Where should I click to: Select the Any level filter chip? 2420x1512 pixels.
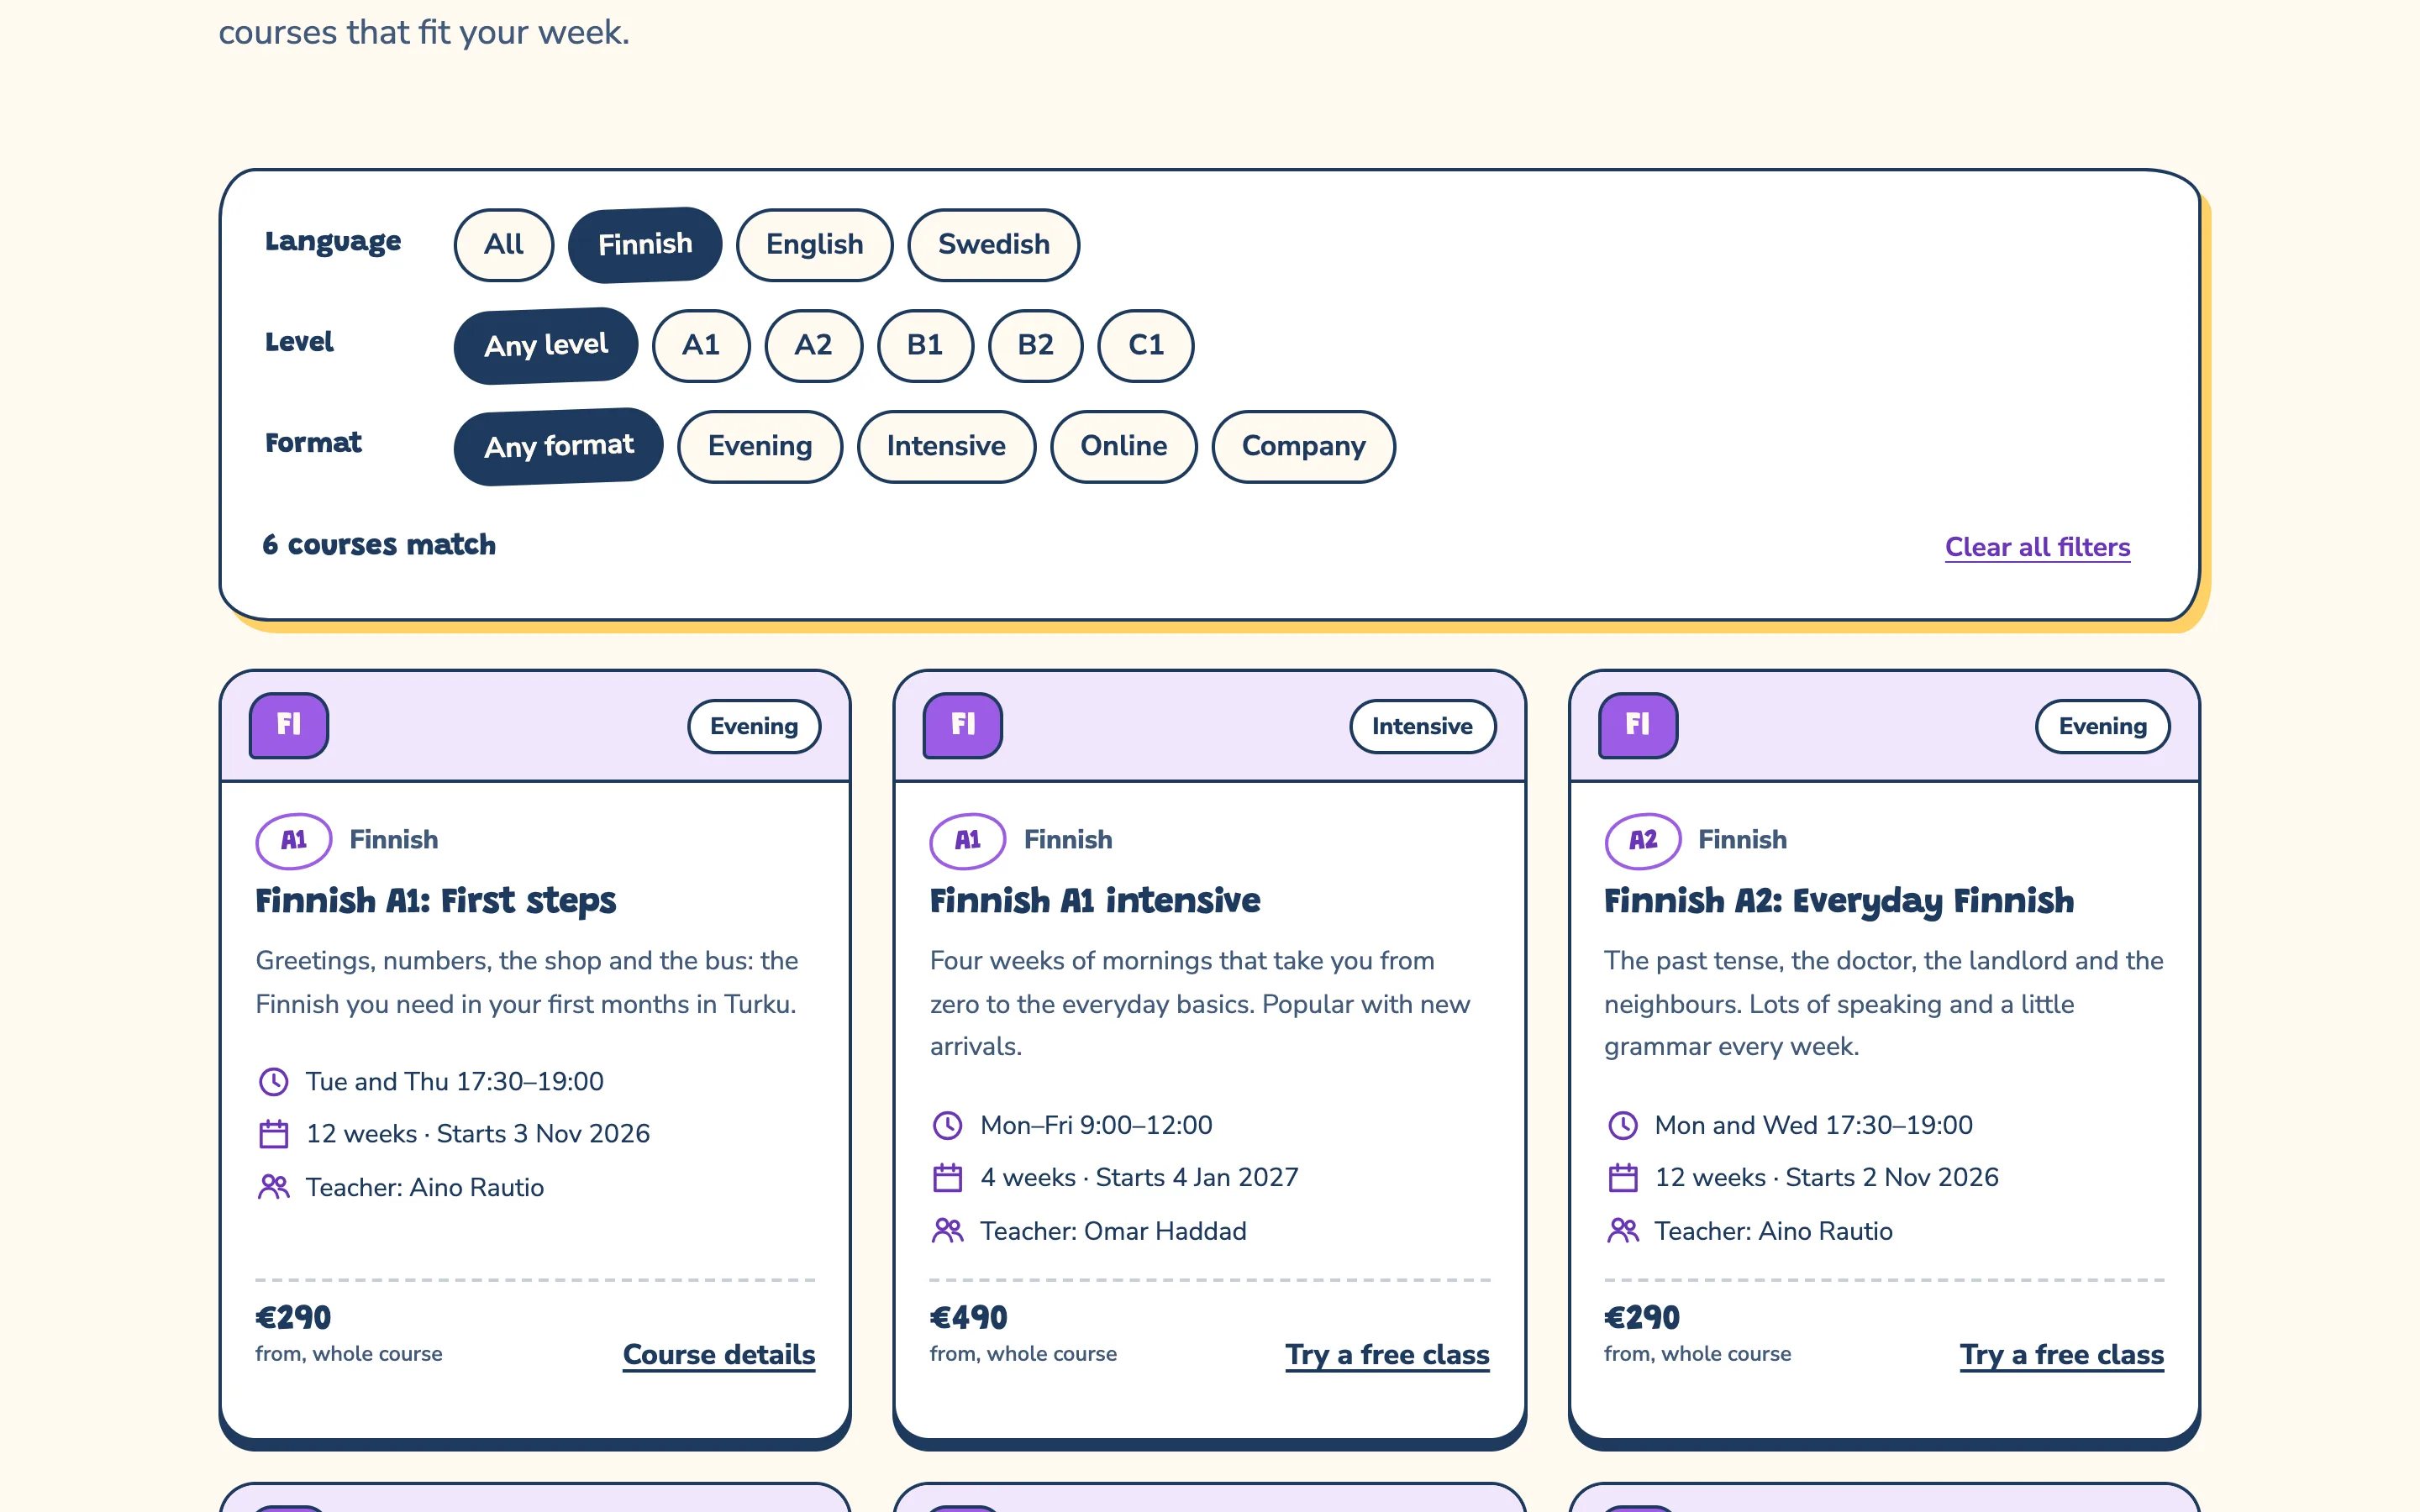[546, 345]
